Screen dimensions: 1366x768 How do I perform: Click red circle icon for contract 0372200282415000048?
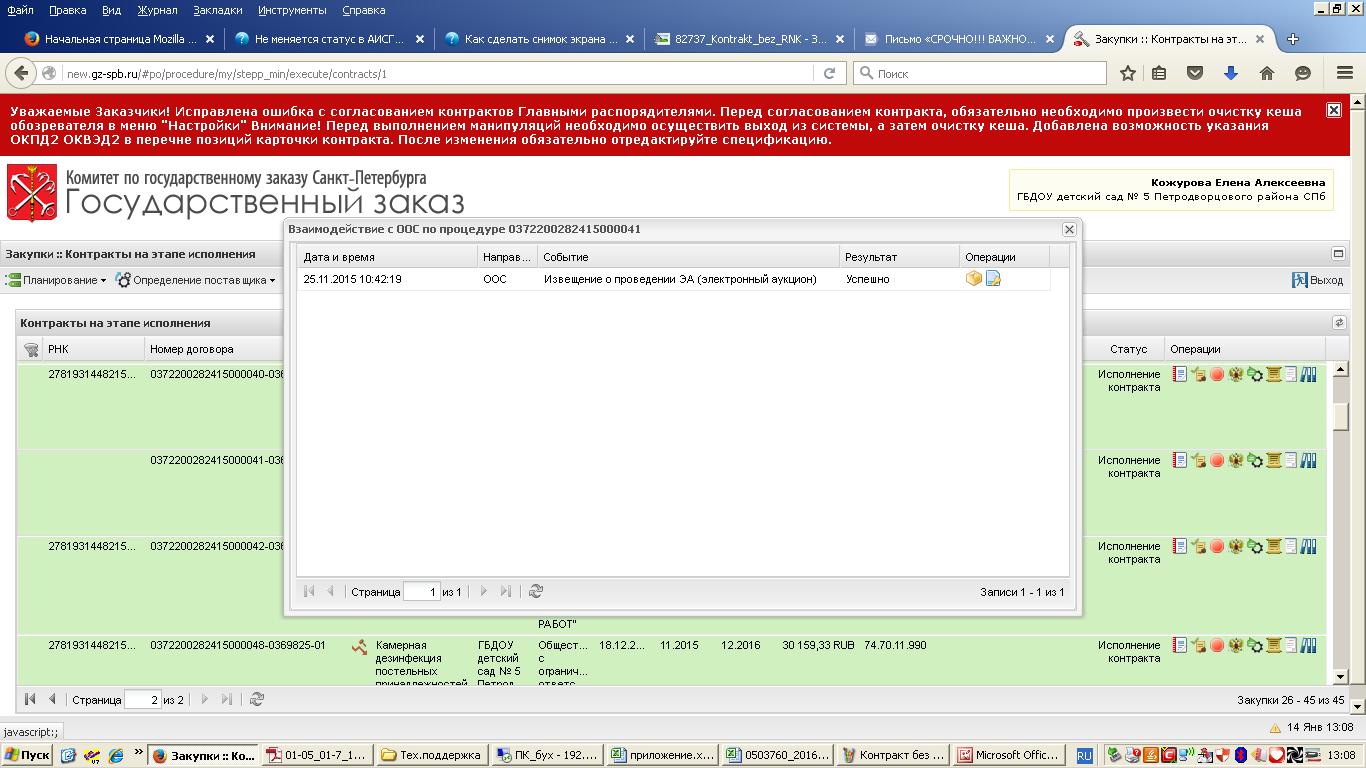point(1217,645)
